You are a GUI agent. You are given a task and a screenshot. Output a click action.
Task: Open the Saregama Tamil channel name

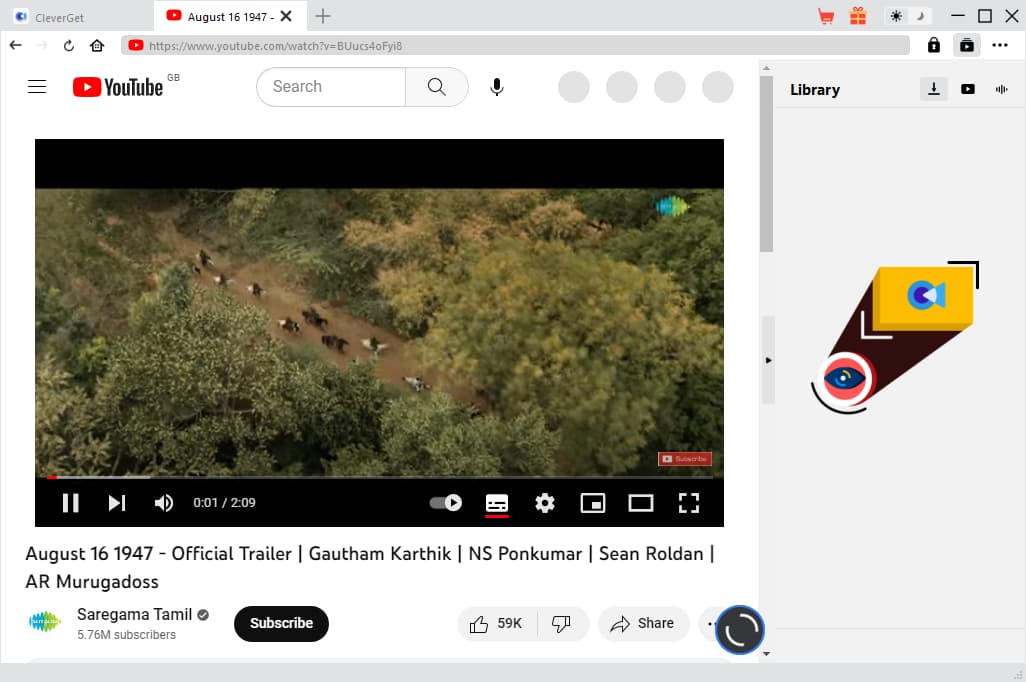pyautogui.click(x=134, y=615)
